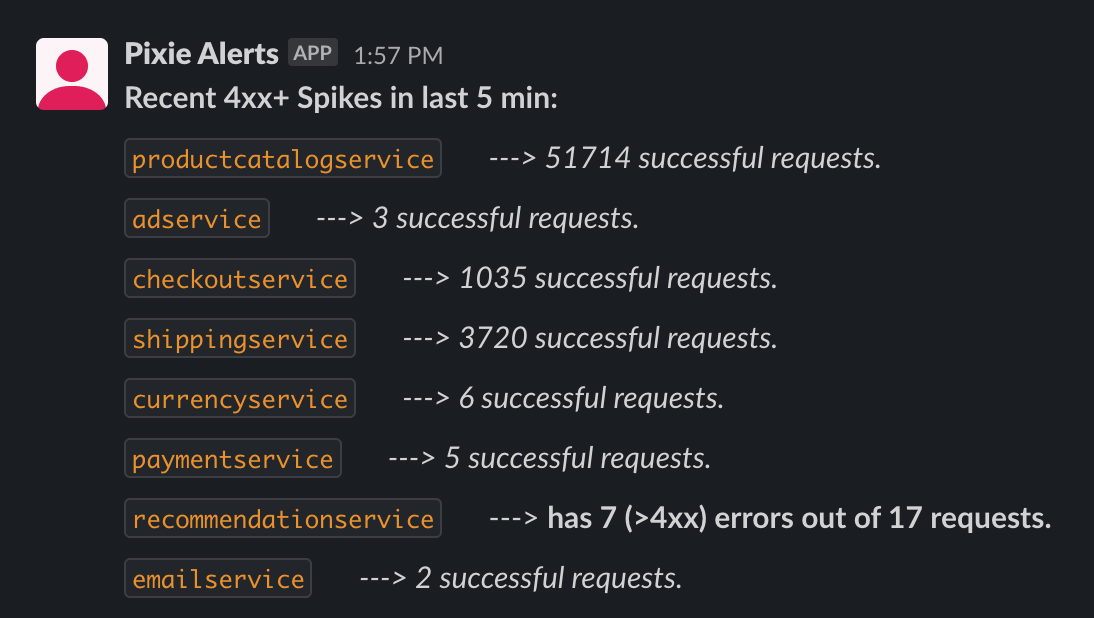Click the '6 successful requests' text

tap(591, 399)
